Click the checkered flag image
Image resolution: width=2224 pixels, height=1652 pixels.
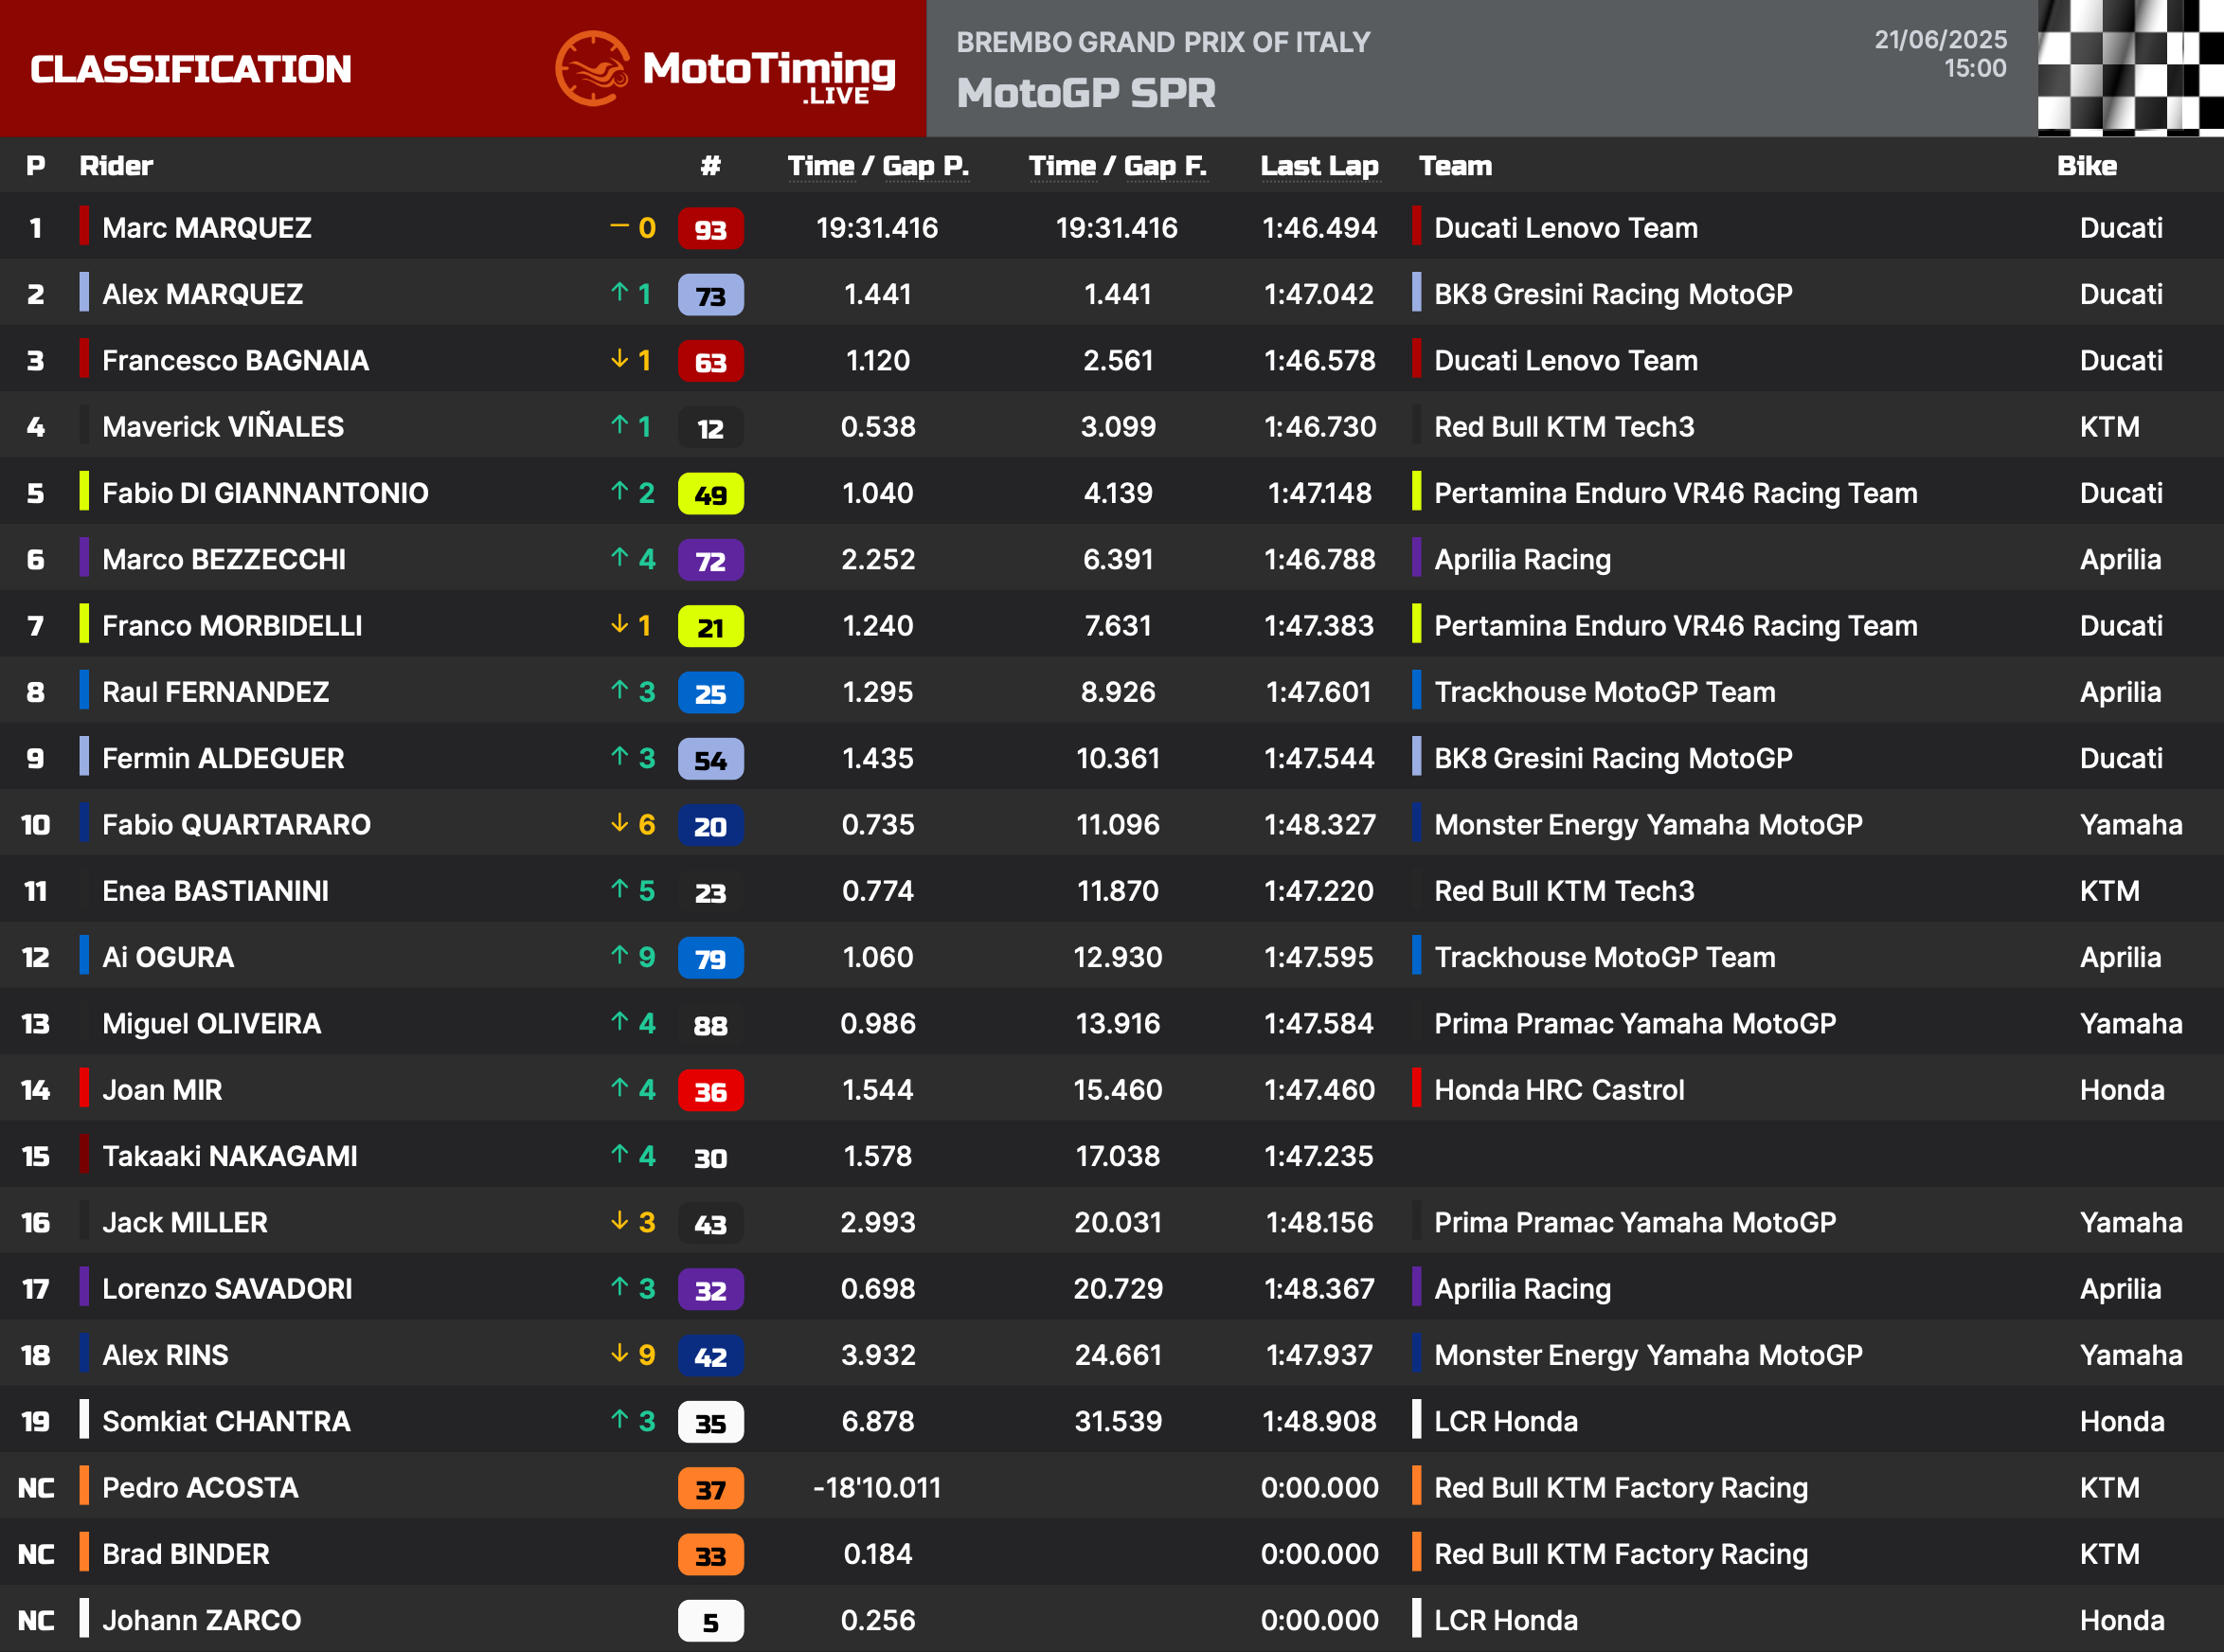pyautogui.click(x=2129, y=68)
